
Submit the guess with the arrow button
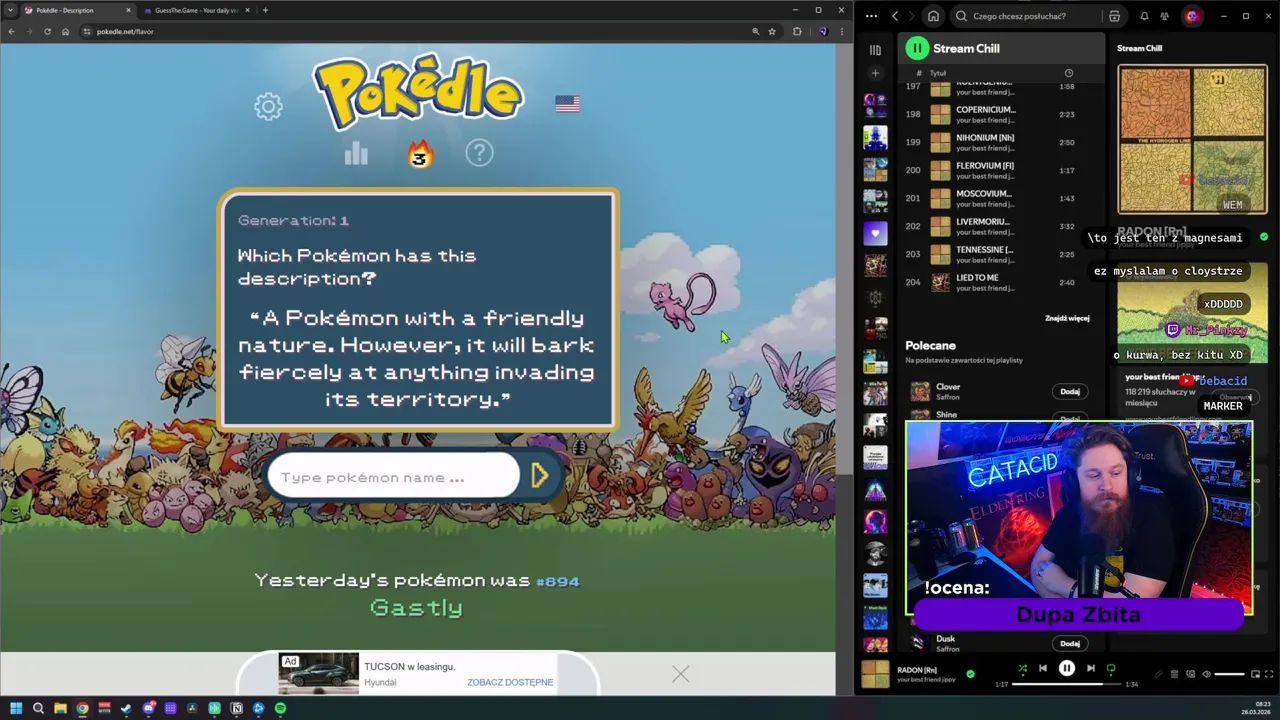[540, 476]
